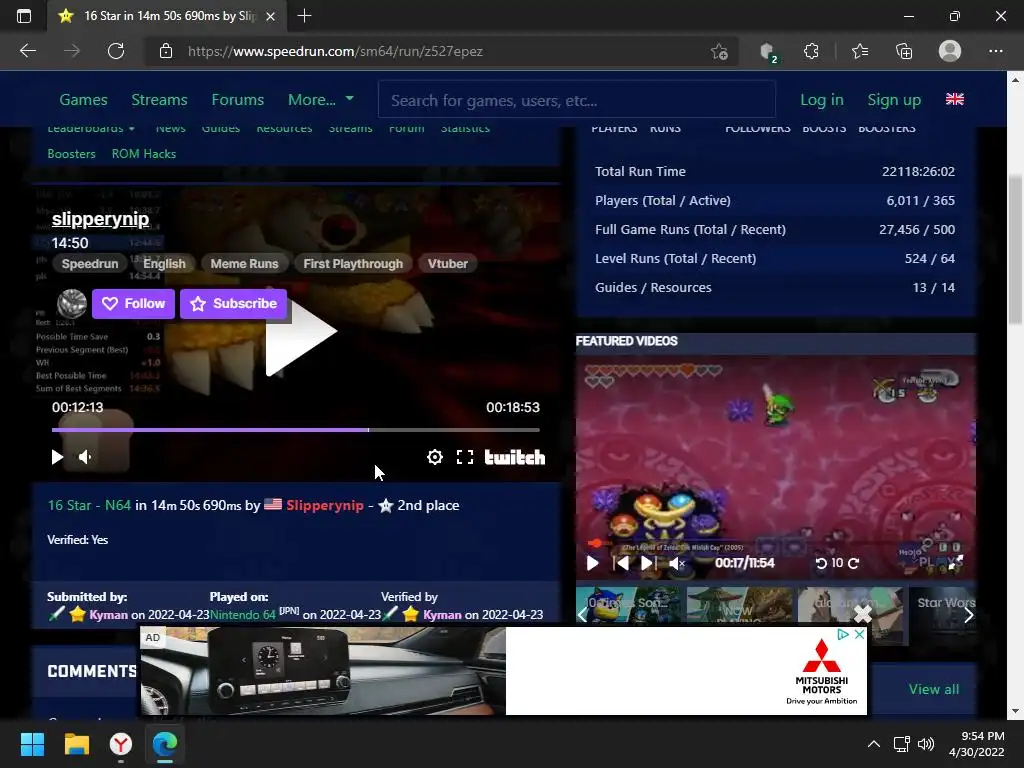Expand the More... dropdown
This screenshot has height=768, width=1024.
click(x=321, y=100)
